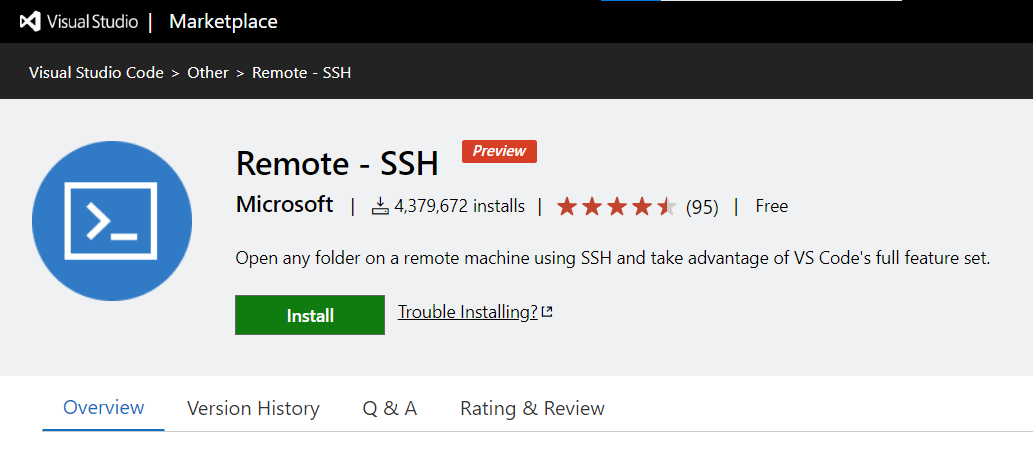1033x460 pixels.
Task: Click the external link icon beside Trouble Installing
Action: coord(547,312)
